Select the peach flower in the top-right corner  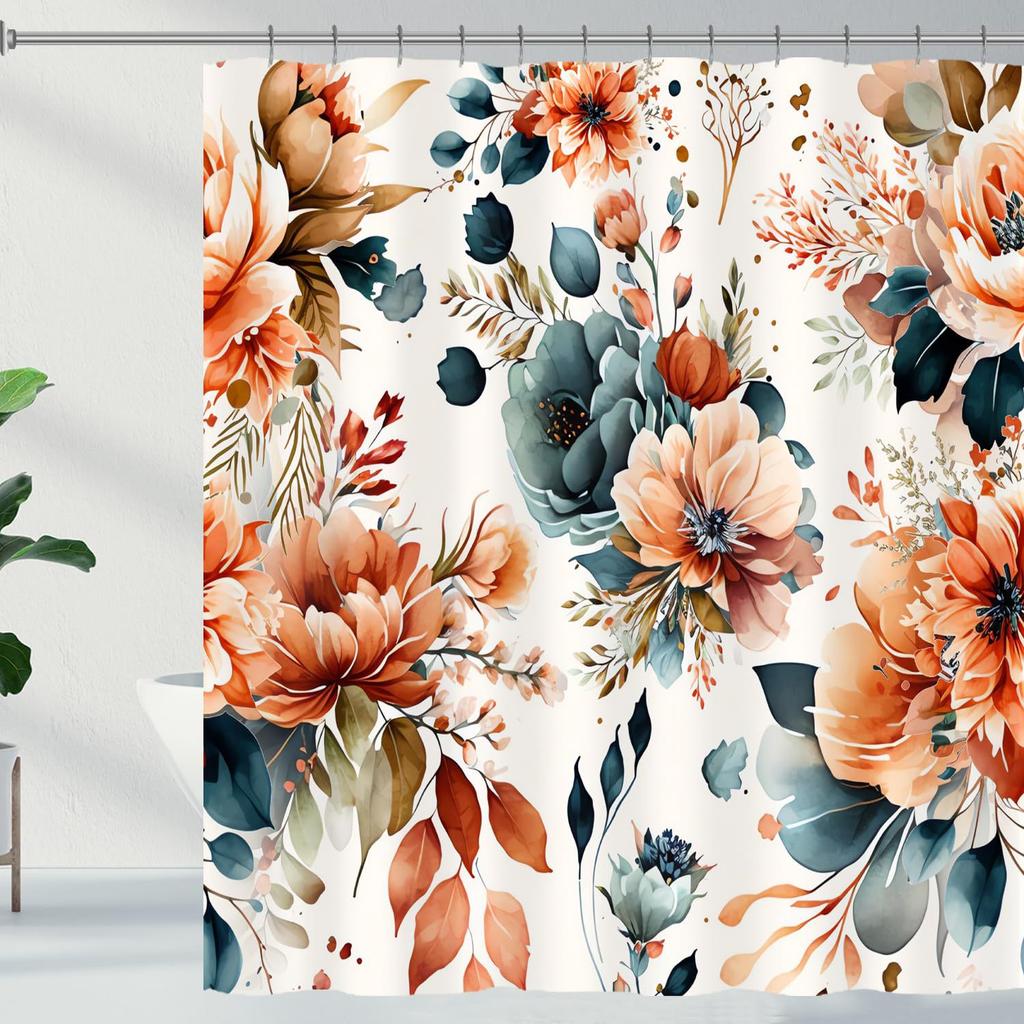tap(985, 210)
